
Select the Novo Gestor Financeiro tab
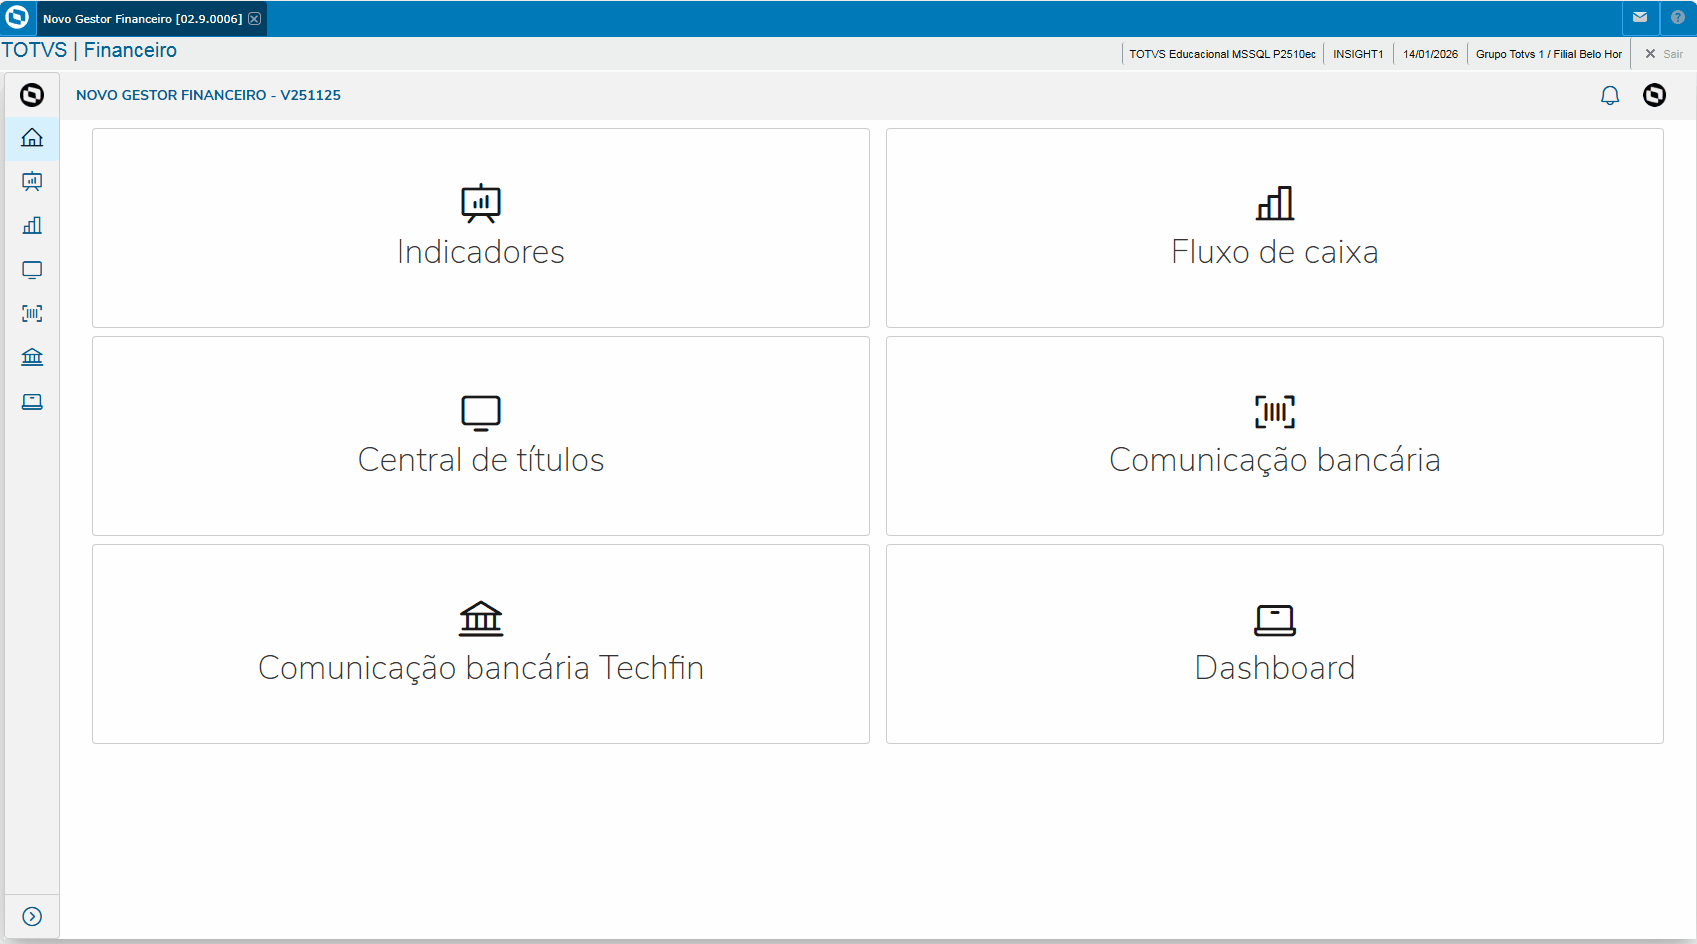142,19
